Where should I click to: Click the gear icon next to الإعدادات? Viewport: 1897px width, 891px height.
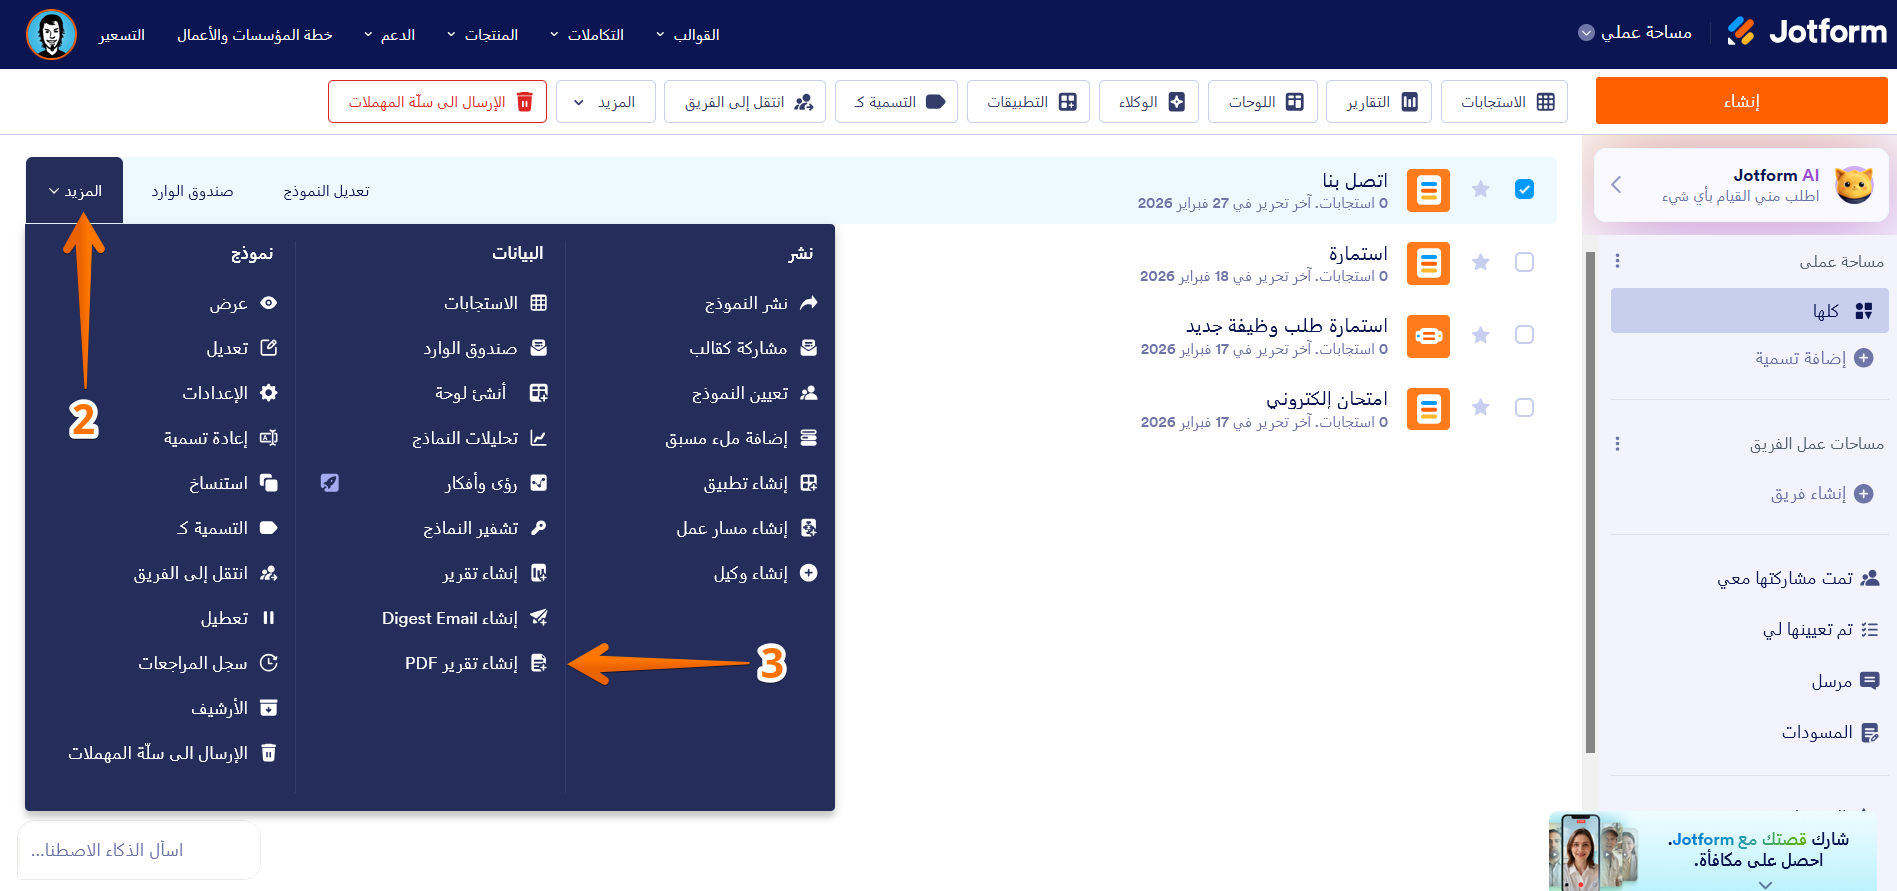(x=268, y=393)
